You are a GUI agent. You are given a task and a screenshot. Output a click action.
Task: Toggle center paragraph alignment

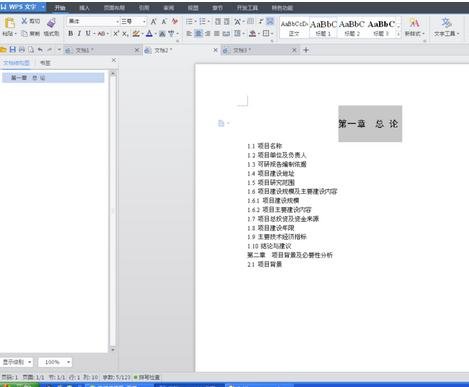coord(198,33)
